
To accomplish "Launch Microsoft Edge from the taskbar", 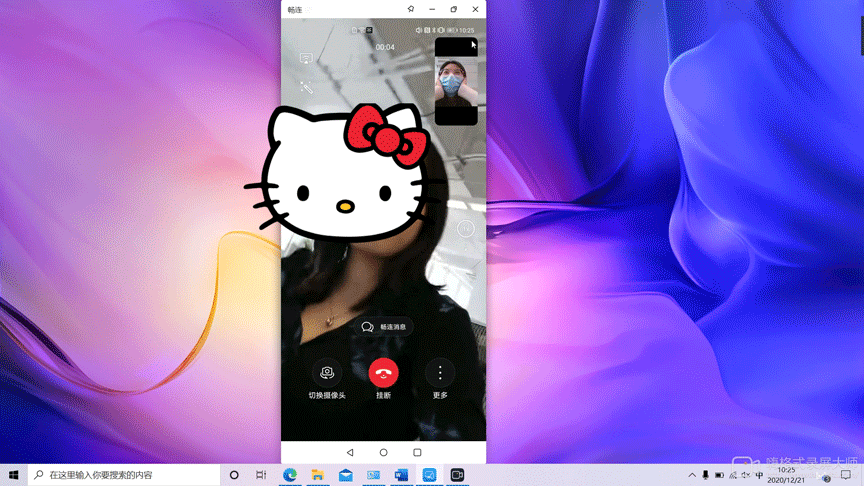I will coord(290,474).
